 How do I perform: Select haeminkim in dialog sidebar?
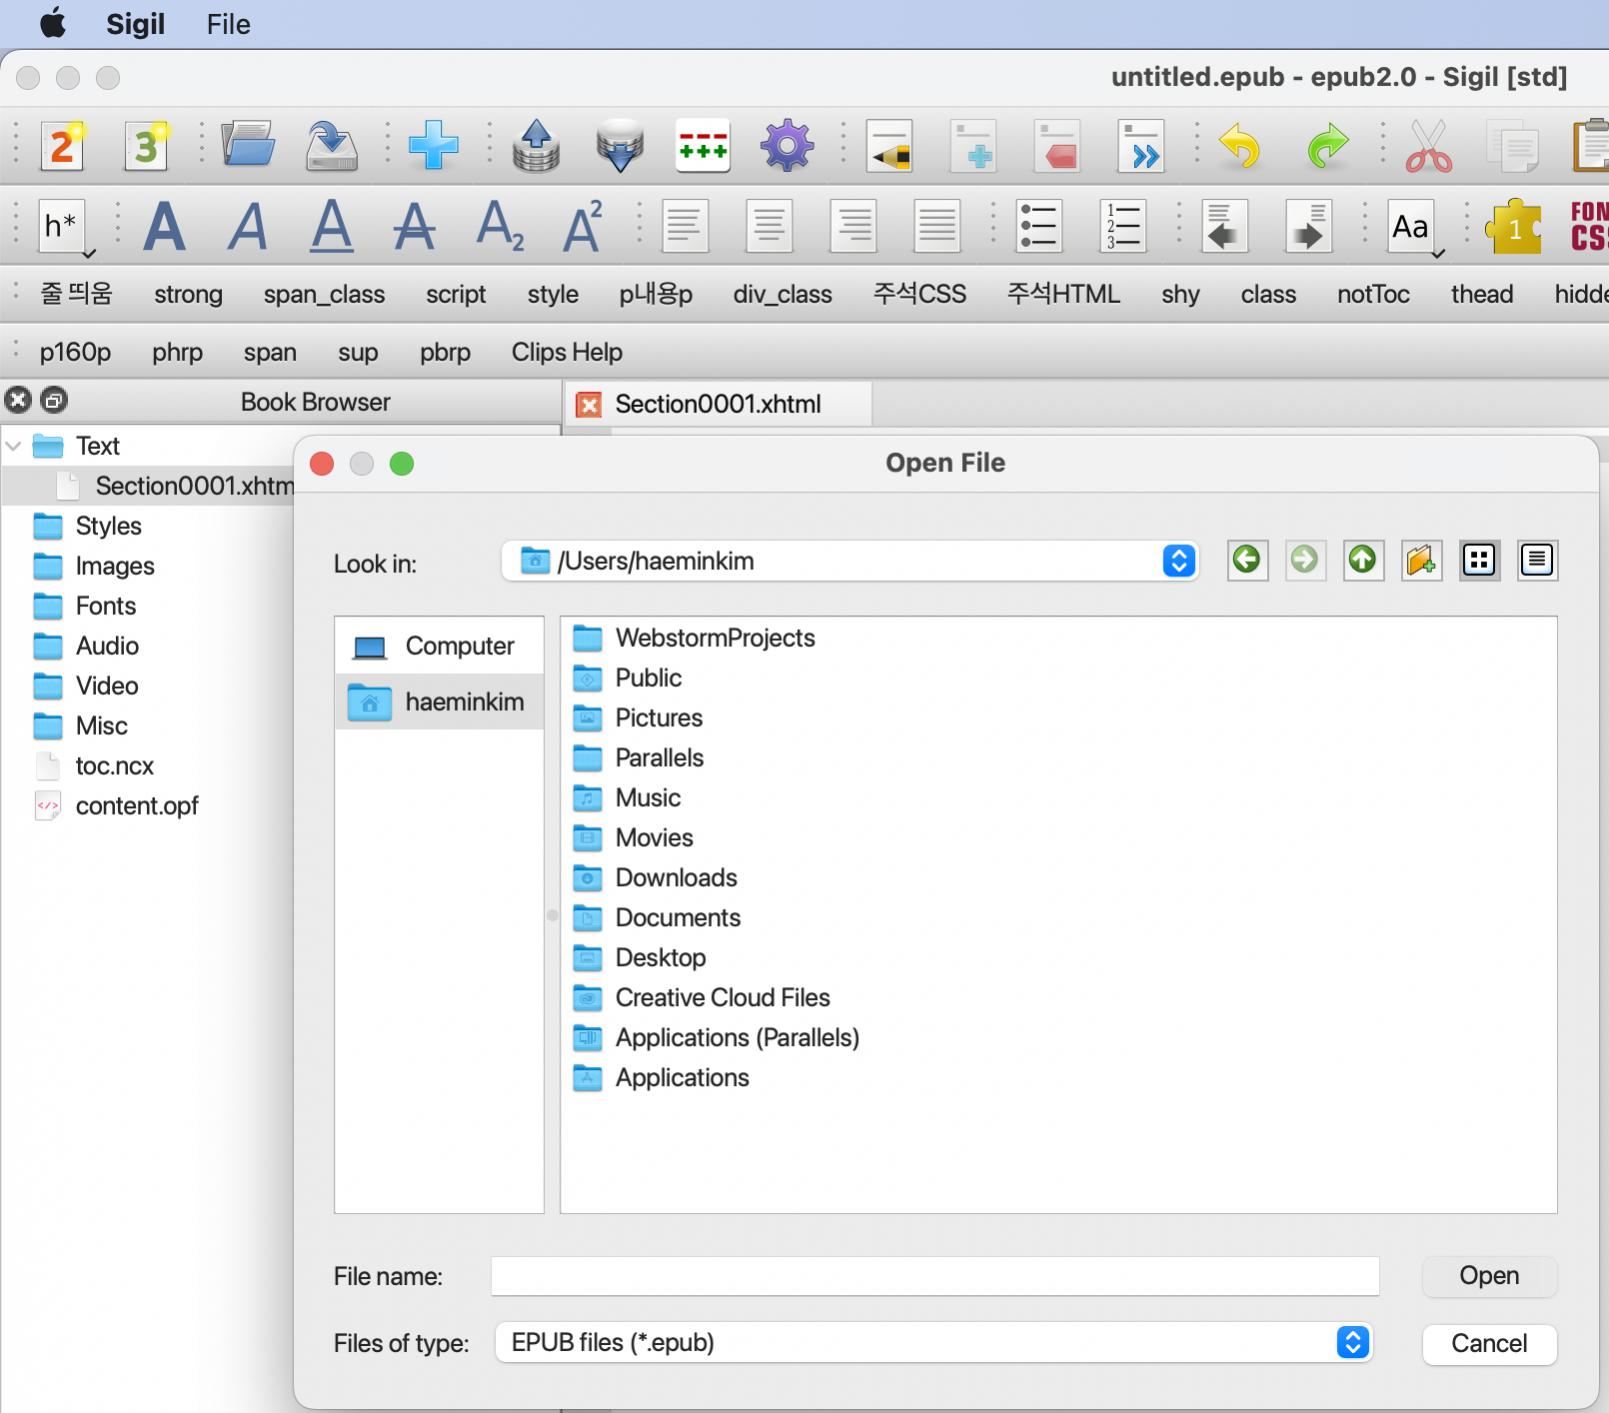click(x=440, y=702)
